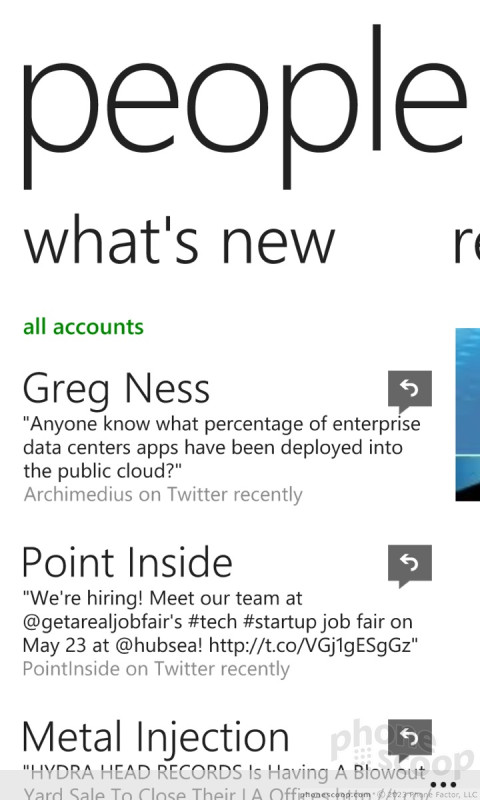Open Metal Injection's contact name
The width and height of the screenshot is (480, 800).
click(156, 737)
